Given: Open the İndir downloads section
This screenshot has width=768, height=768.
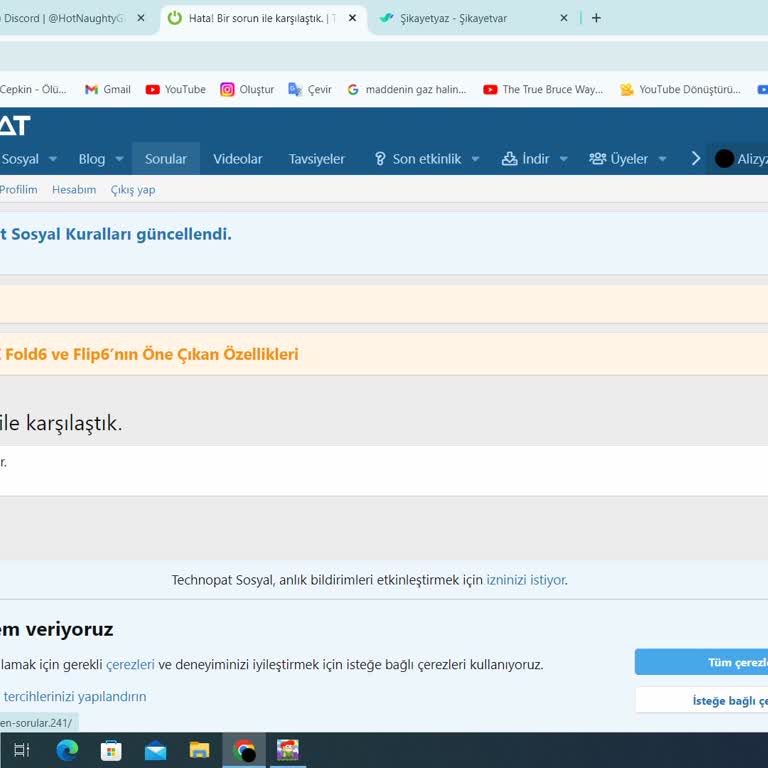Looking at the screenshot, I should tap(526, 159).
